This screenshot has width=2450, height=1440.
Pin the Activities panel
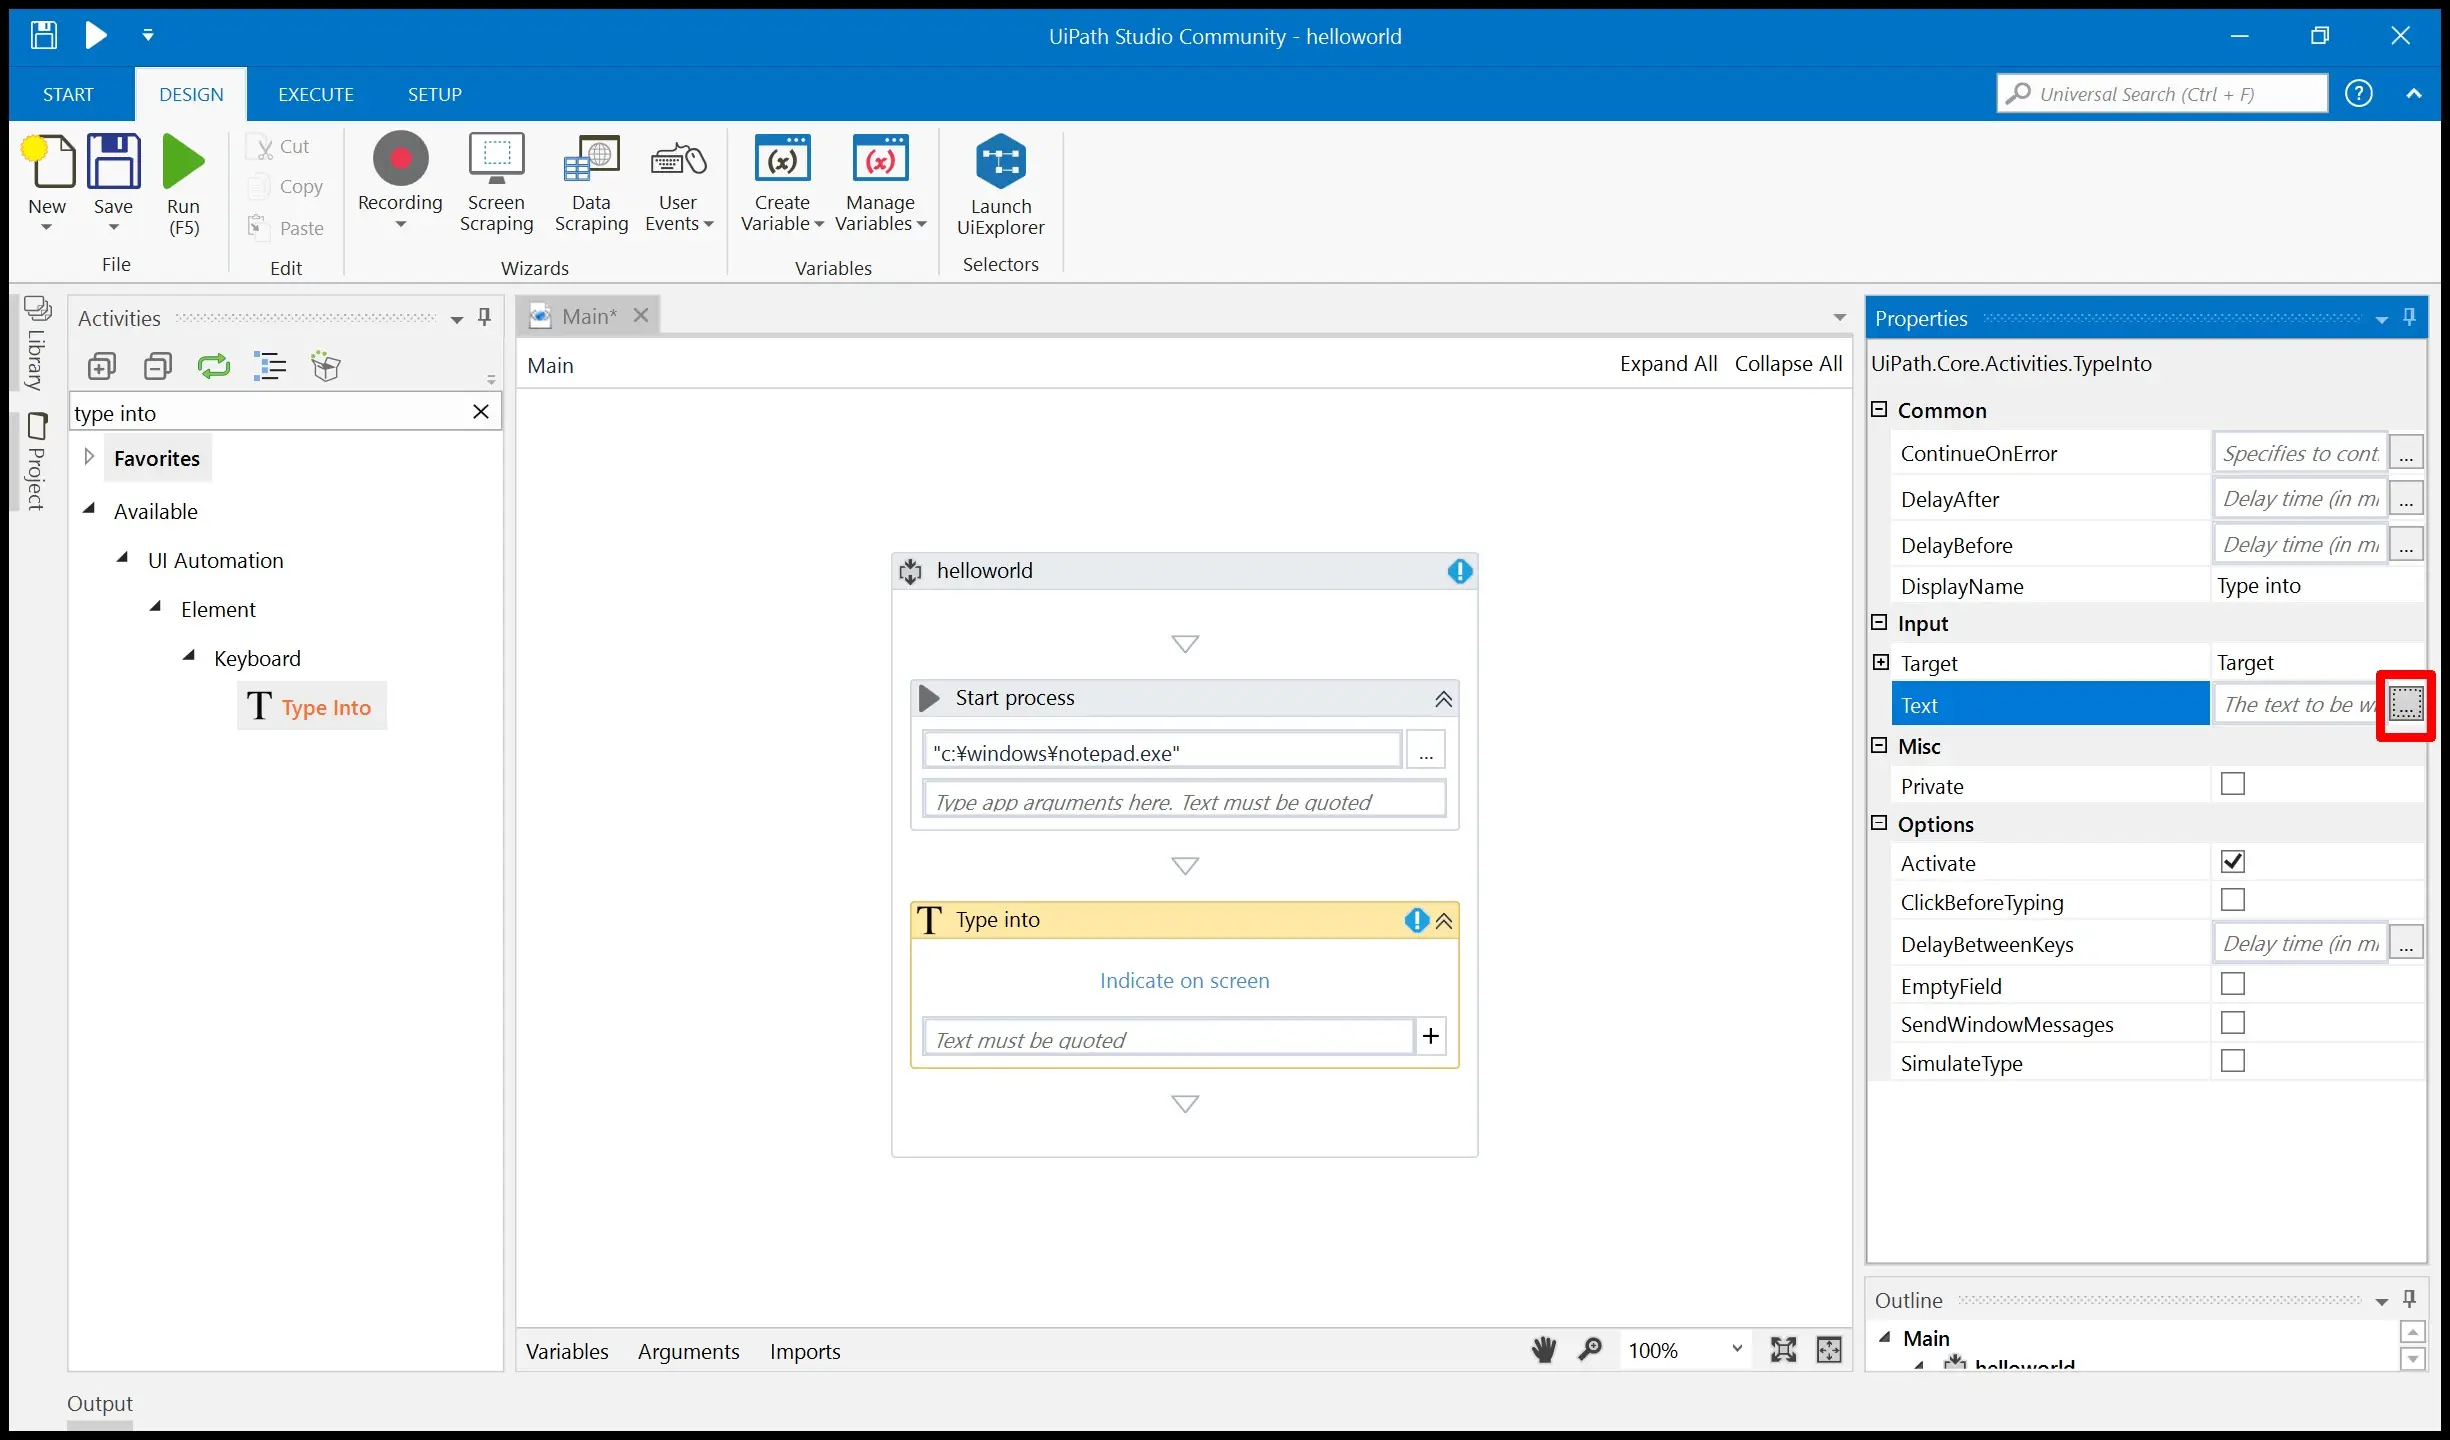tap(485, 317)
